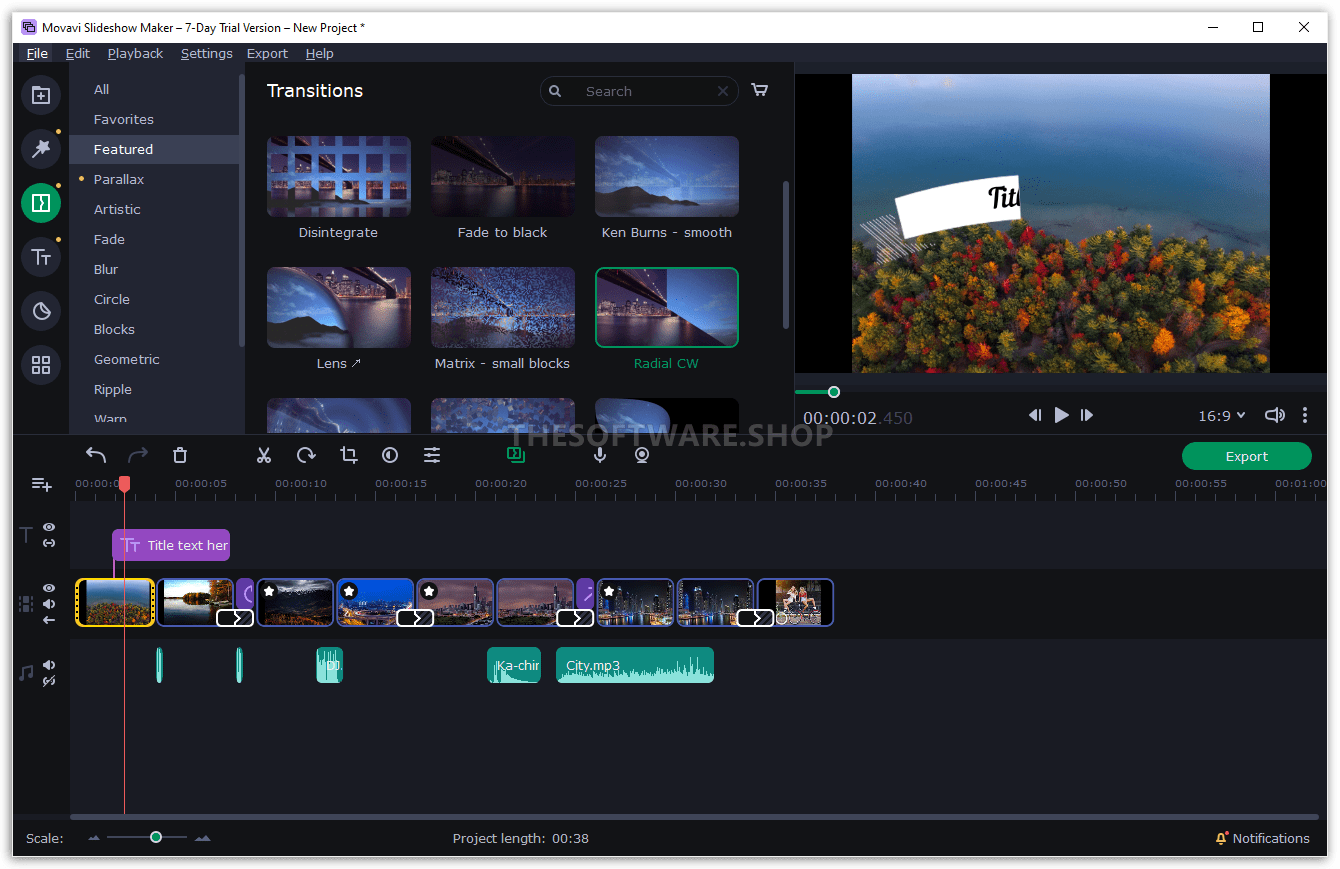
Task: Mute the audio track
Action: click(x=48, y=665)
